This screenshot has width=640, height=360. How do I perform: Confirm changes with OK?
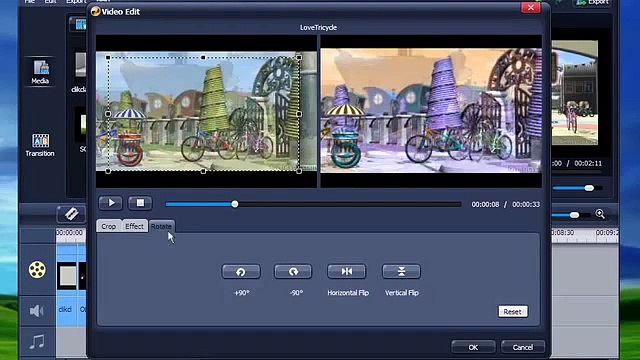coord(473,347)
